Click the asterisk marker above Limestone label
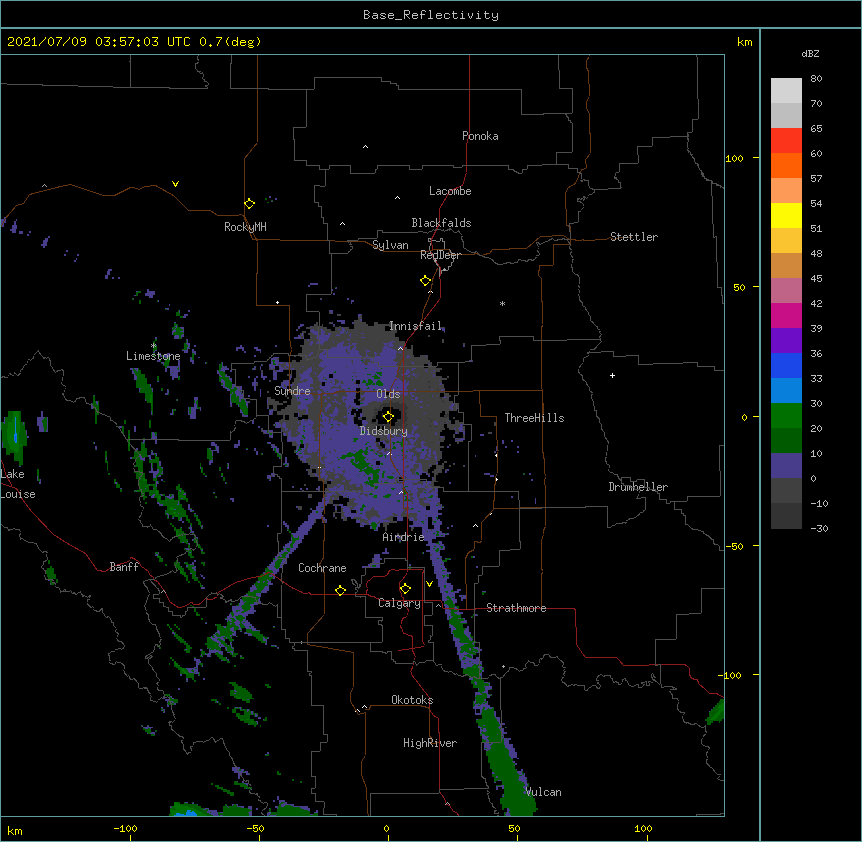The height and width of the screenshot is (842, 862). [x=154, y=346]
